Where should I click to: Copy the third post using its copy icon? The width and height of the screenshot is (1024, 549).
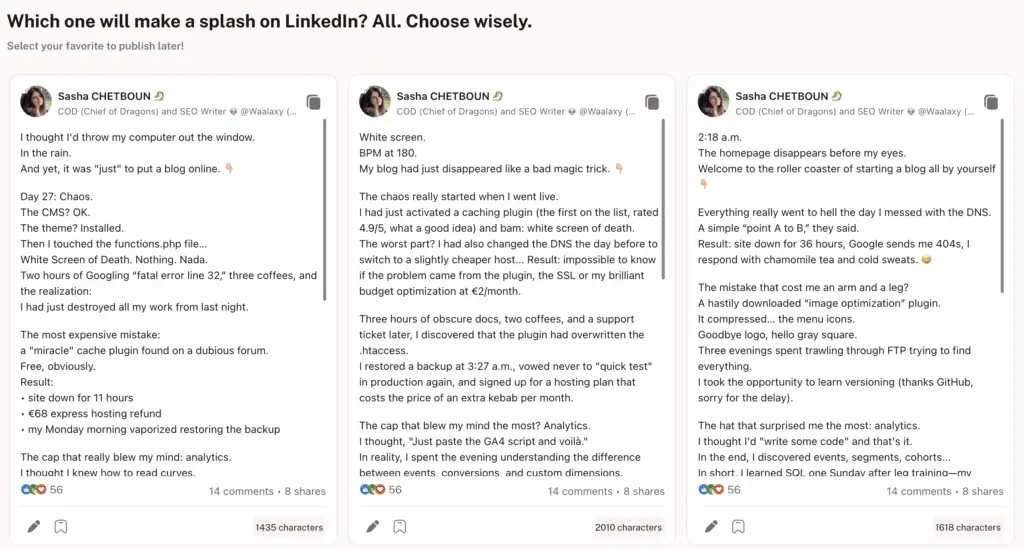991,102
